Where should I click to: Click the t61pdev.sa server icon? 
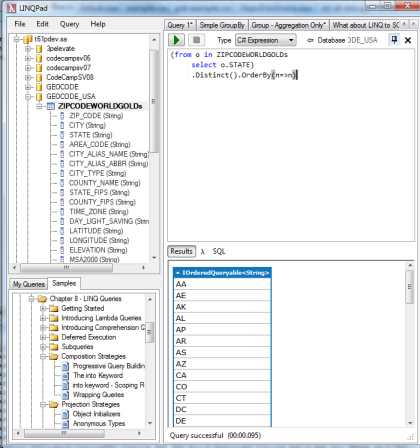coord(28,39)
